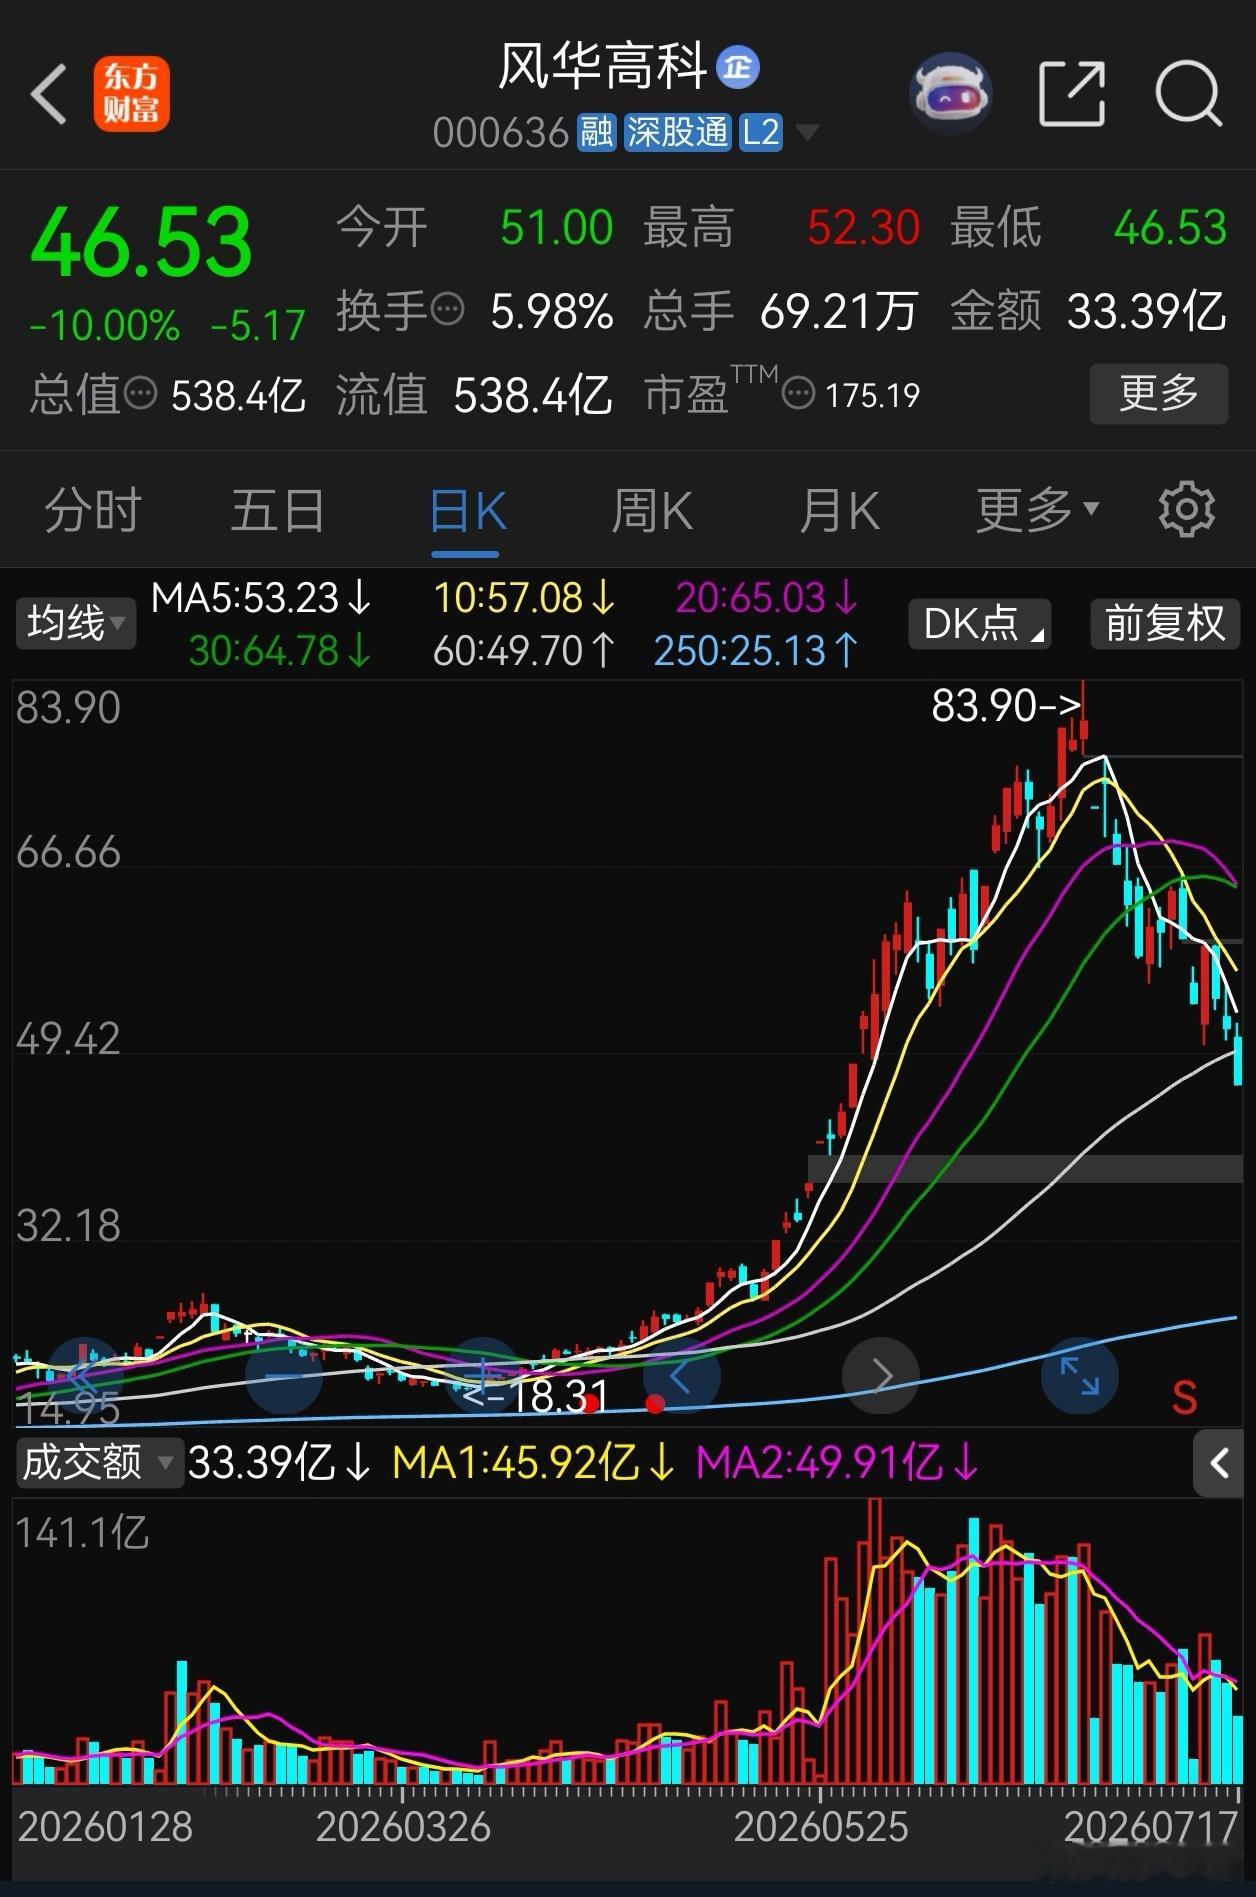Viewport: 1256px width, 1897px height.
Task: Expand the 更多 chart period dropdown
Action: [1037, 511]
